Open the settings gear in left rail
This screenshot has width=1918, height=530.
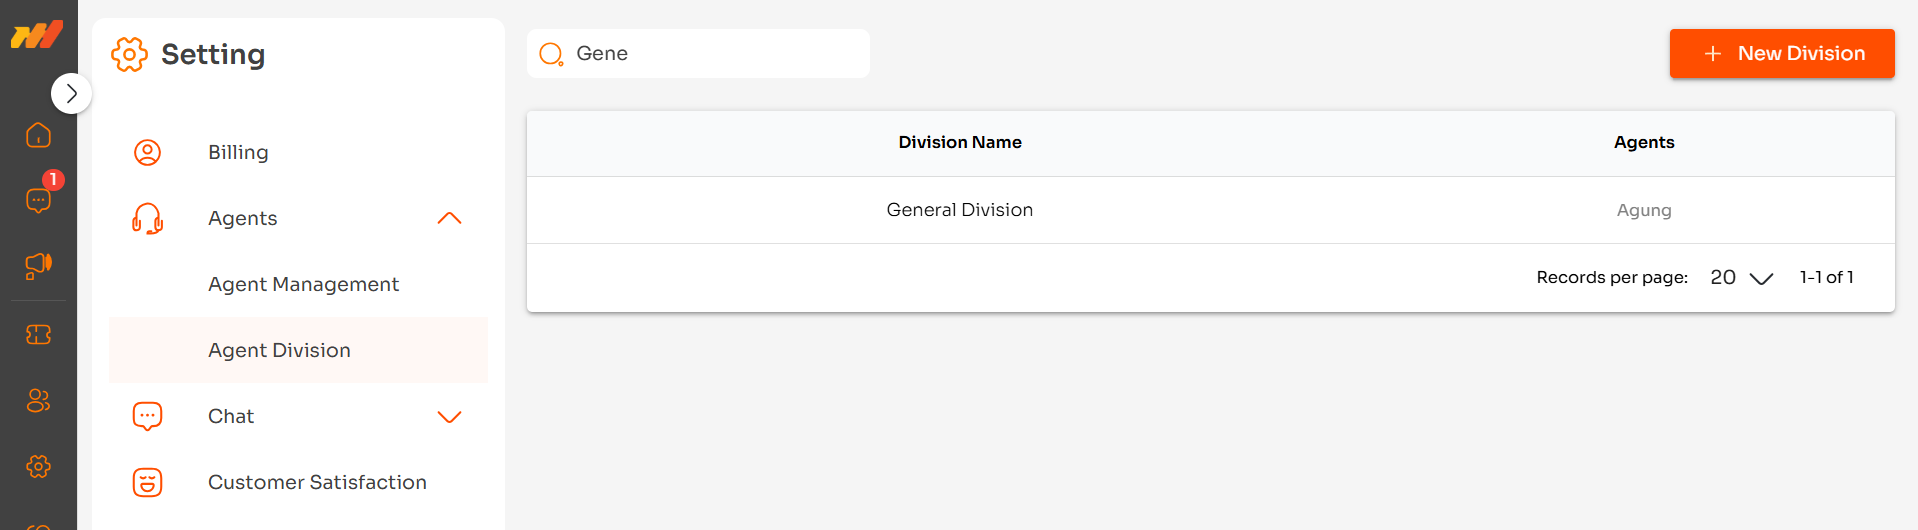(38, 466)
